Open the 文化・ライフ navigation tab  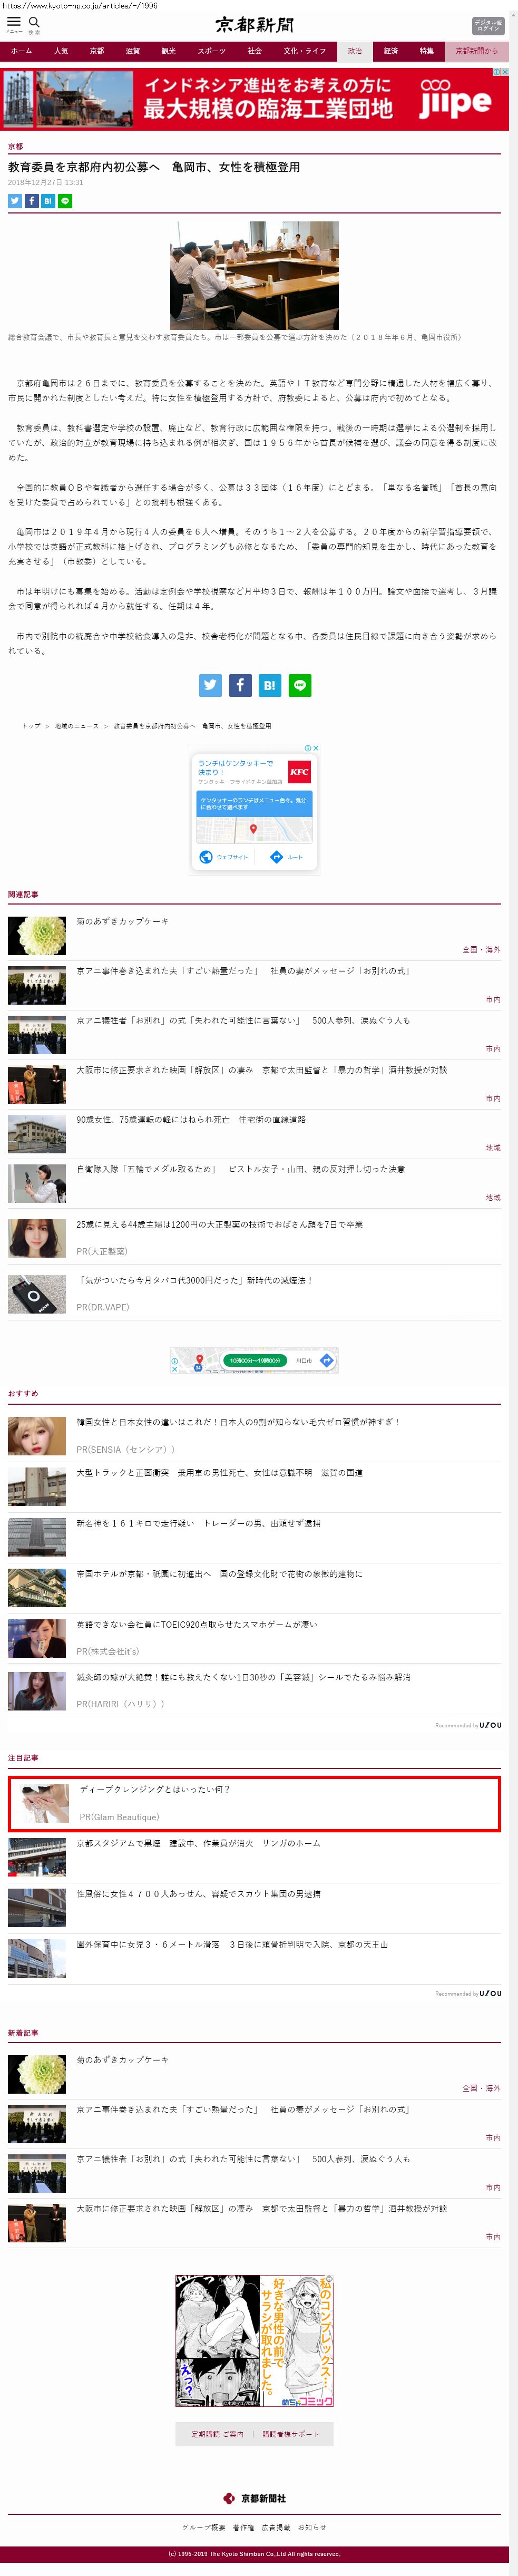pos(304,51)
